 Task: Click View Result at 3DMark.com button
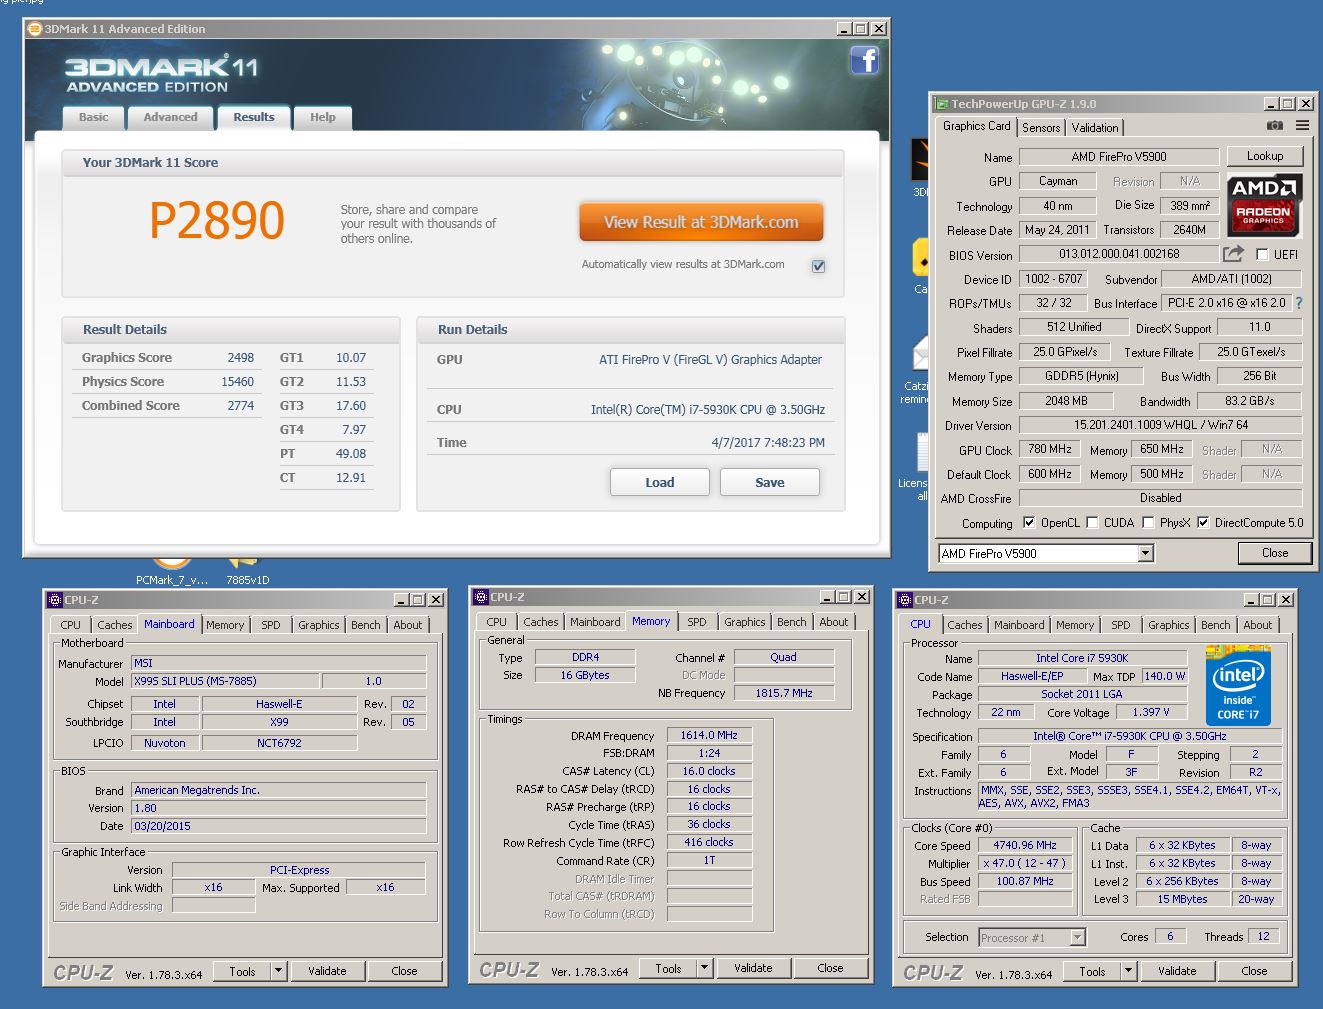[701, 222]
